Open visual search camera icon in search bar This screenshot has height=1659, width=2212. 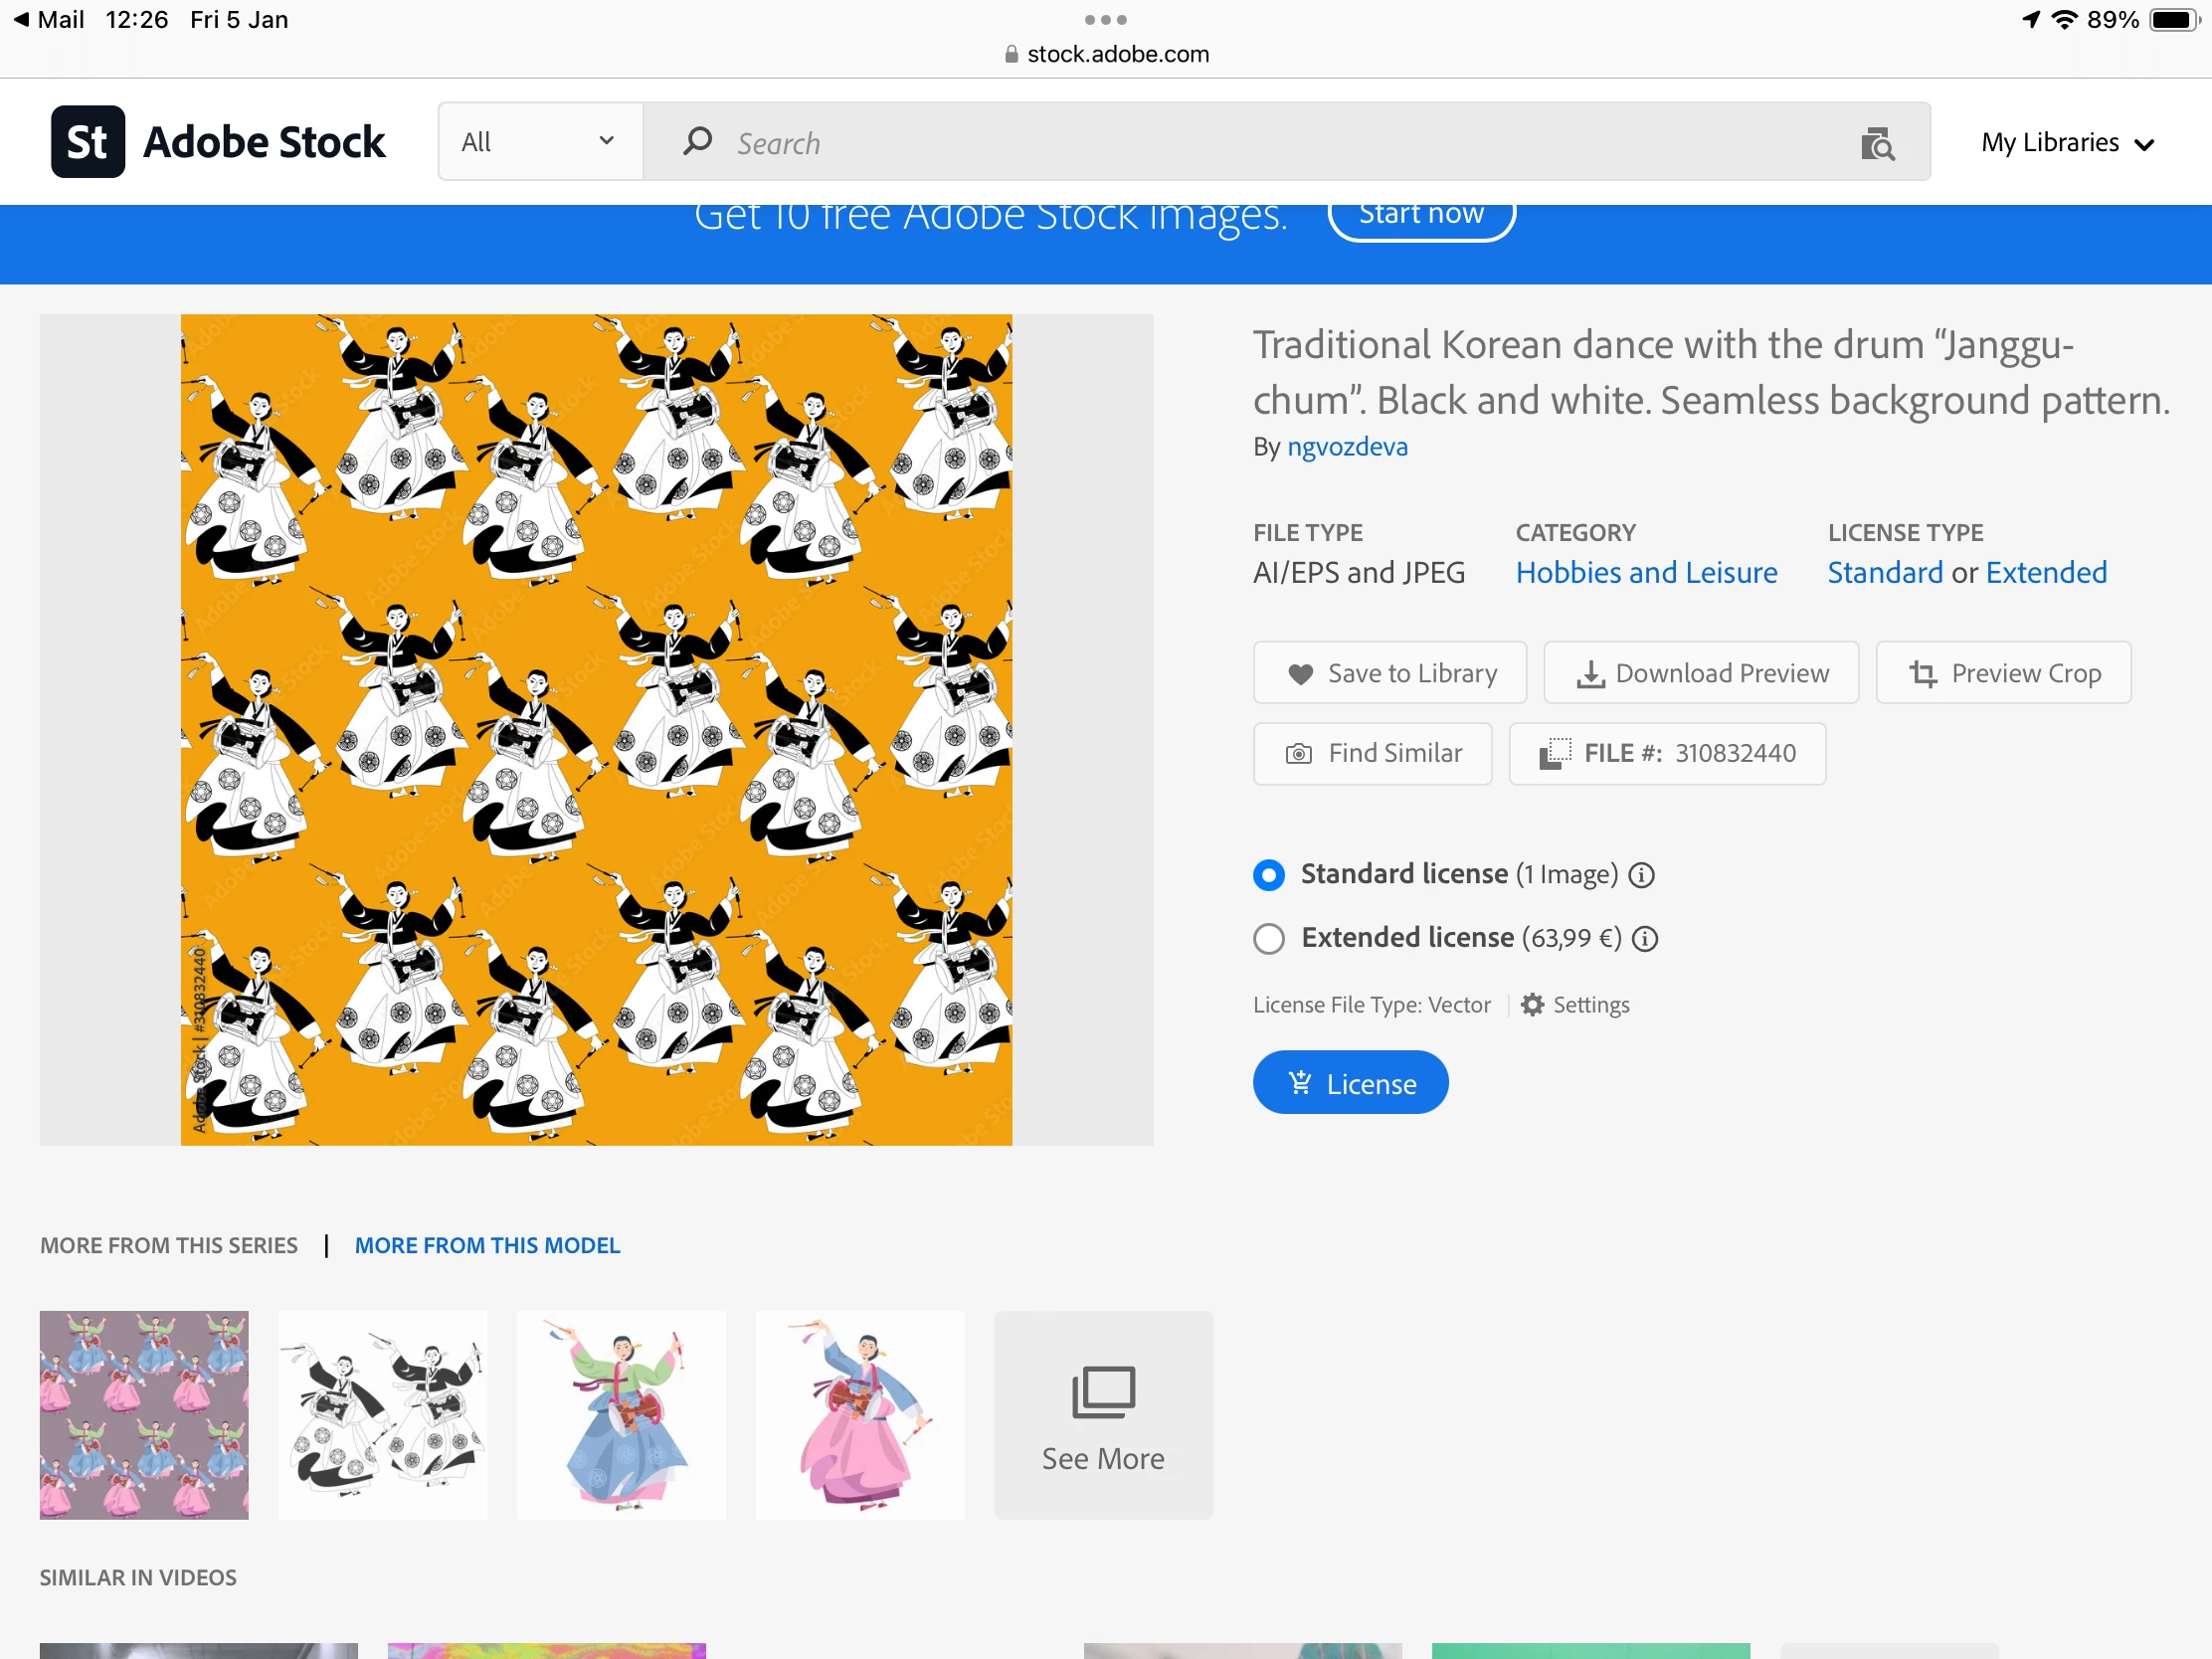pyautogui.click(x=1877, y=144)
